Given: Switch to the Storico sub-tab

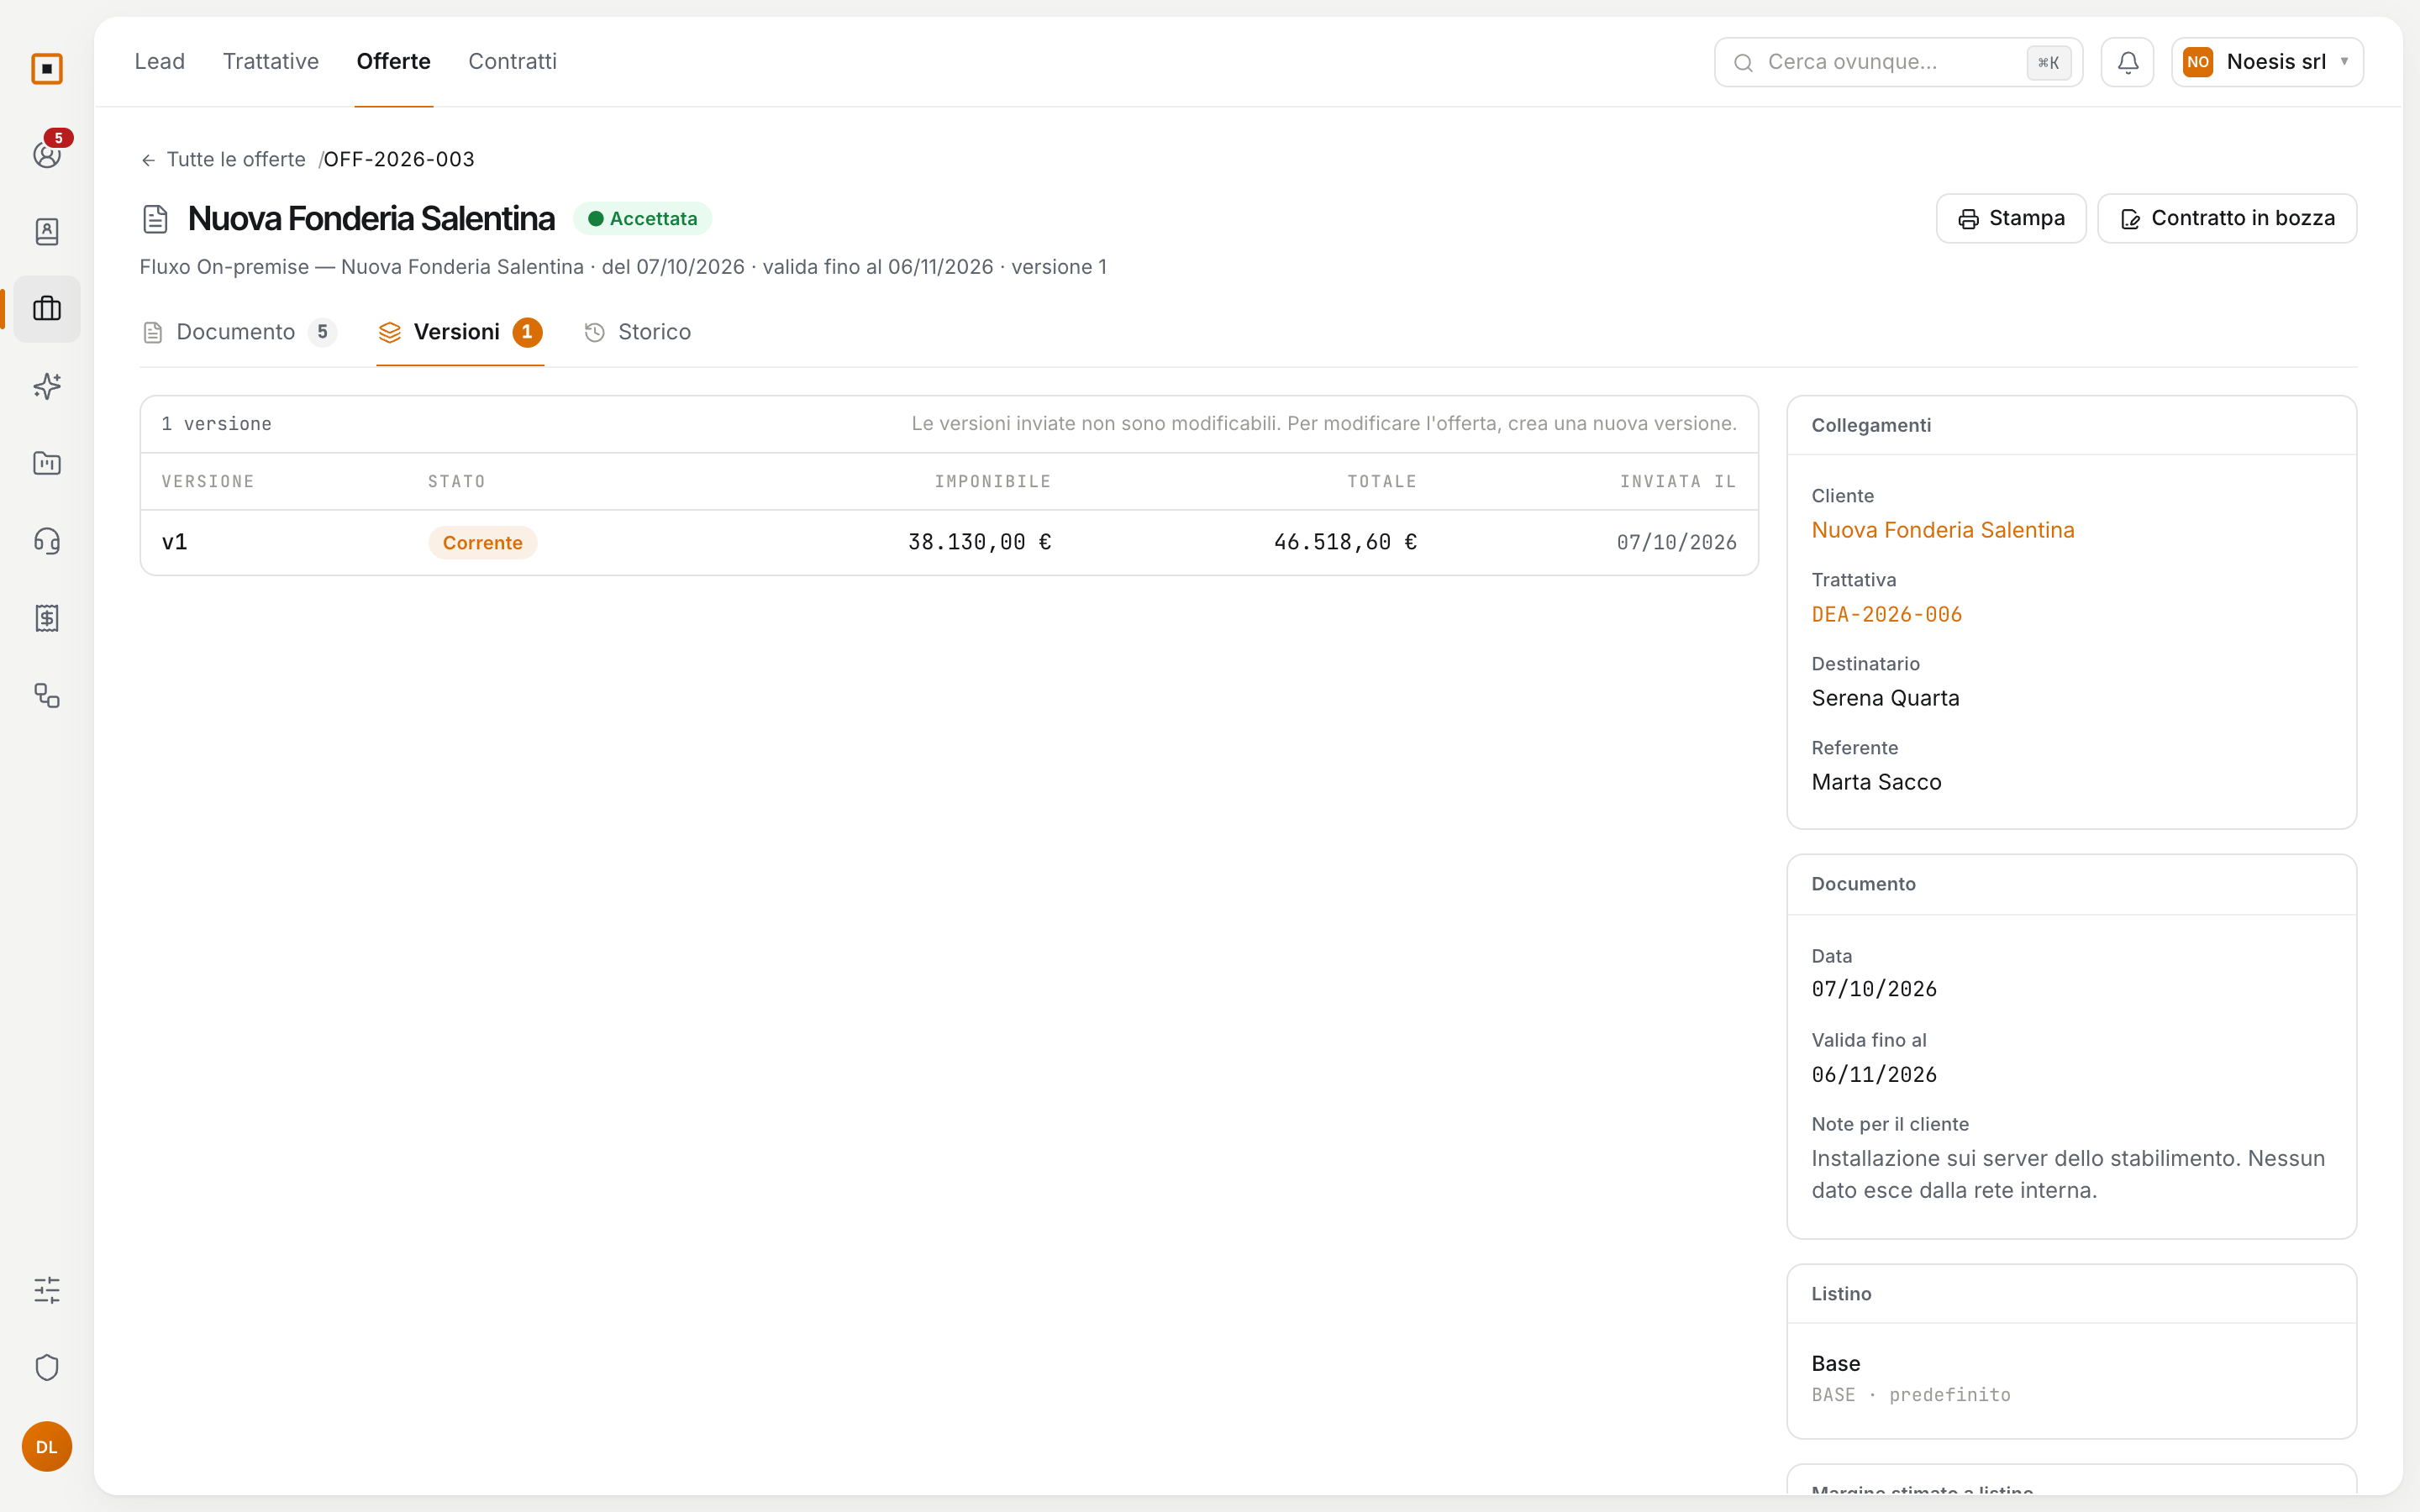Looking at the screenshot, I should pyautogui.click(x=637, y=332).
